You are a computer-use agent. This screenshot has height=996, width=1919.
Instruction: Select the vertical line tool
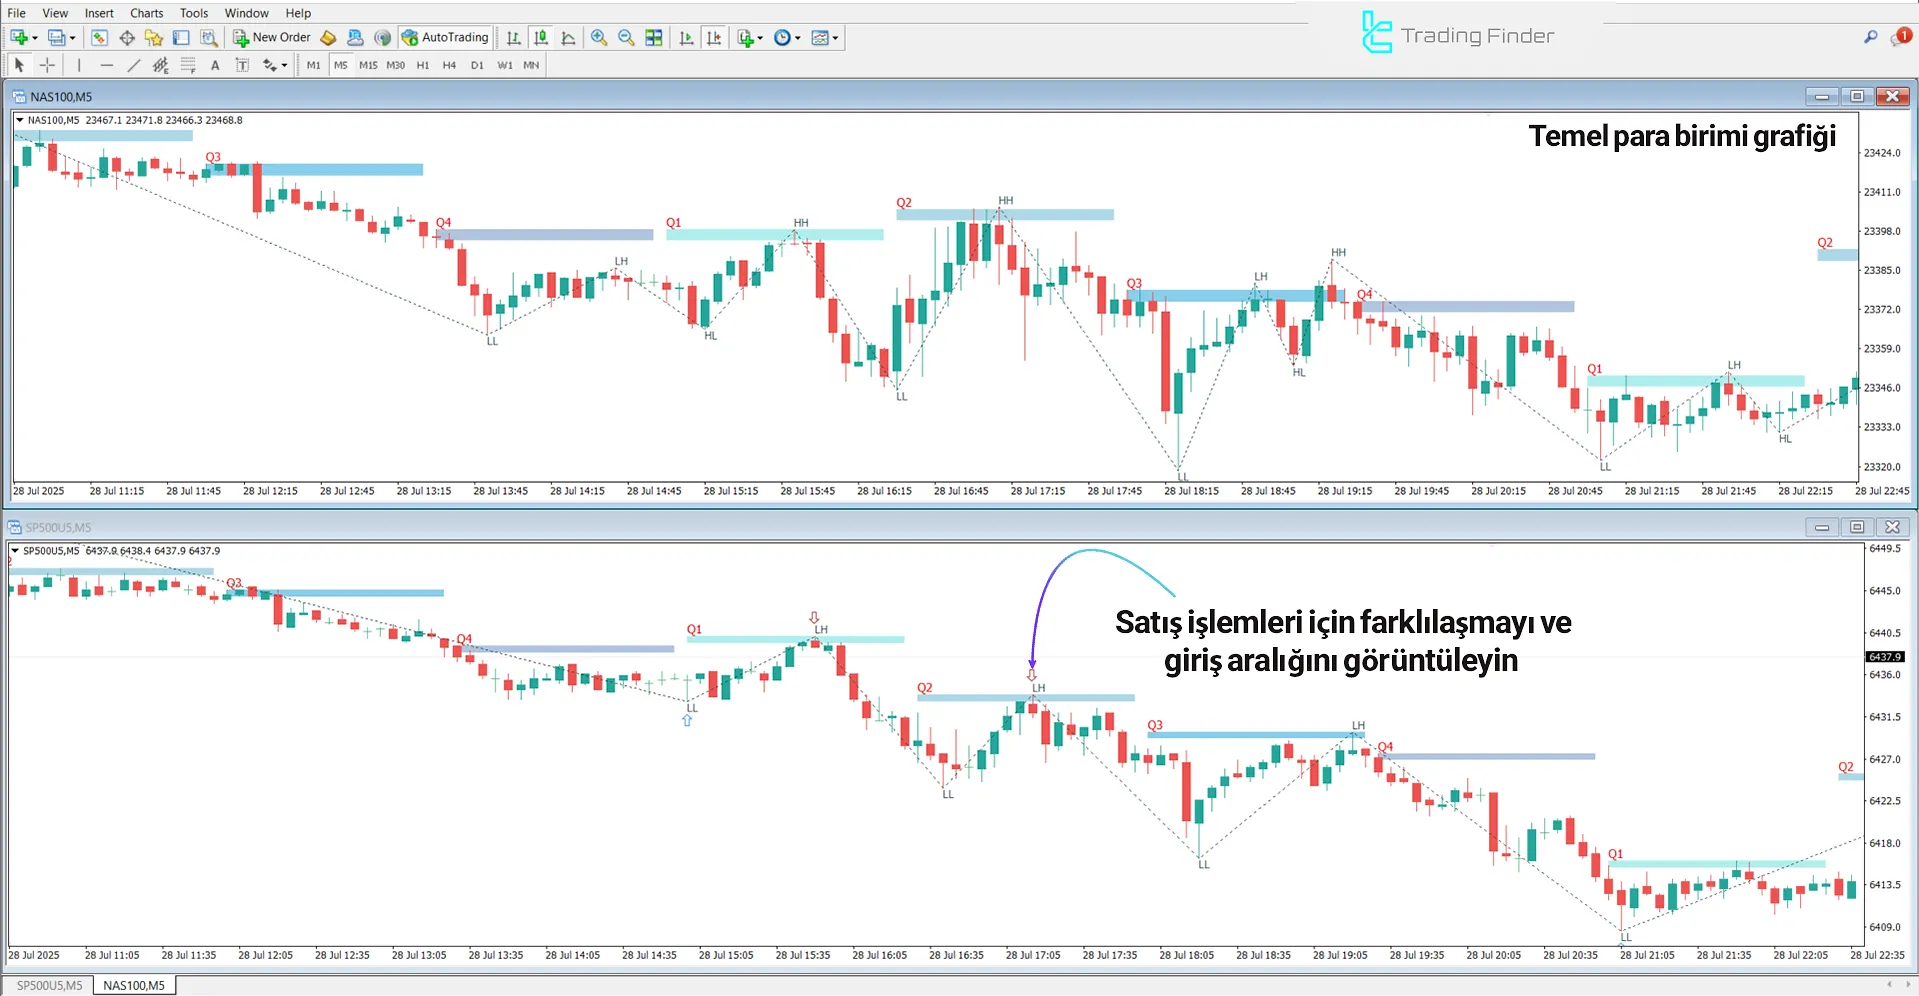79,65
